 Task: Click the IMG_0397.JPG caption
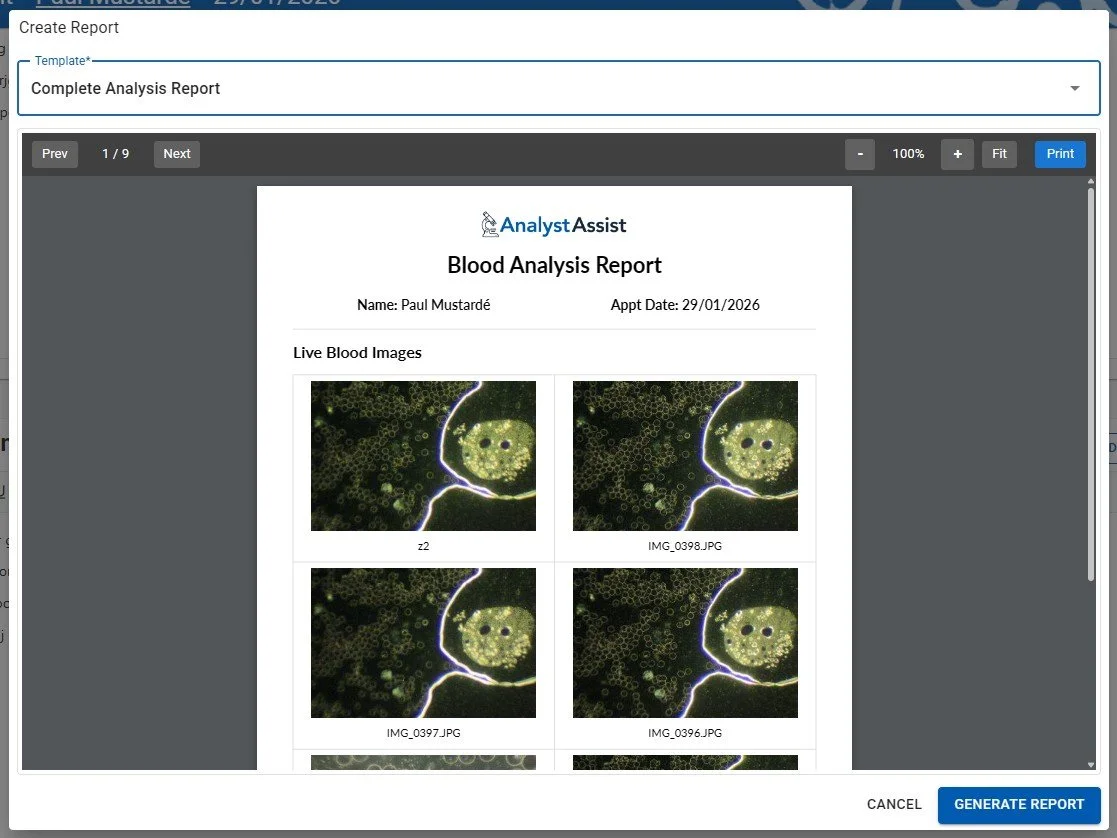click(423, 733)
